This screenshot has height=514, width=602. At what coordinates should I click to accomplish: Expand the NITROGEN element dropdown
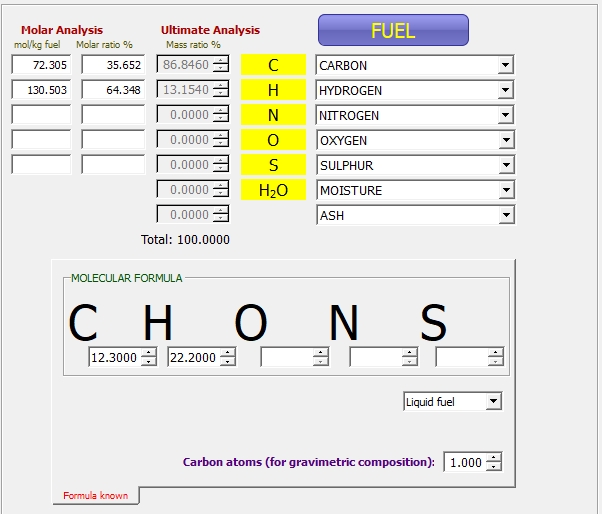pos(506,116)
